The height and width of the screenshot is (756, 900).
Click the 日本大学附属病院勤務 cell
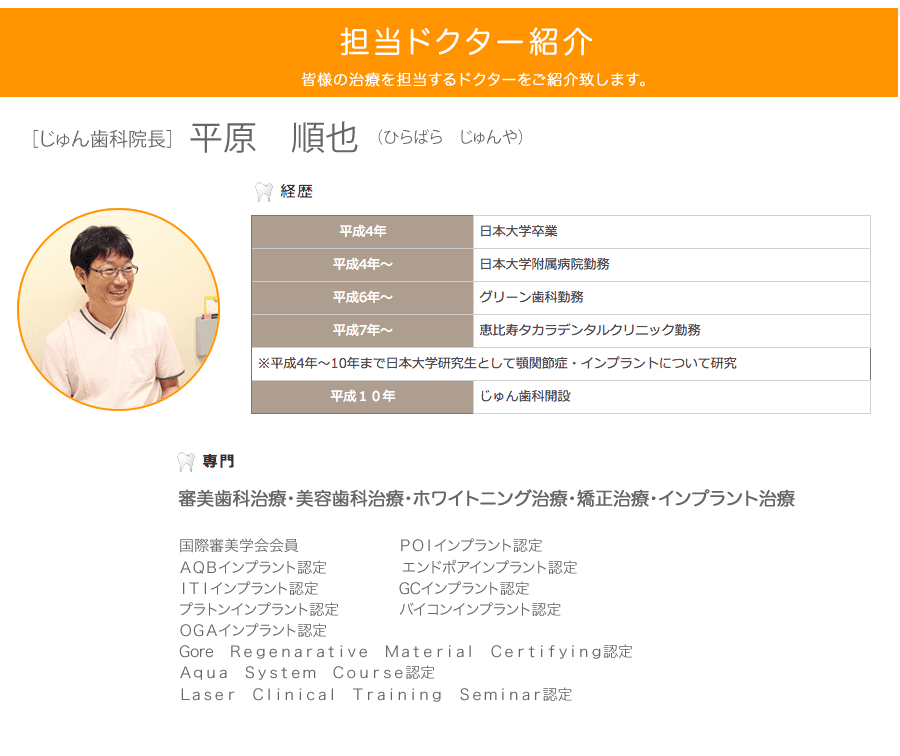coord(672,265)
